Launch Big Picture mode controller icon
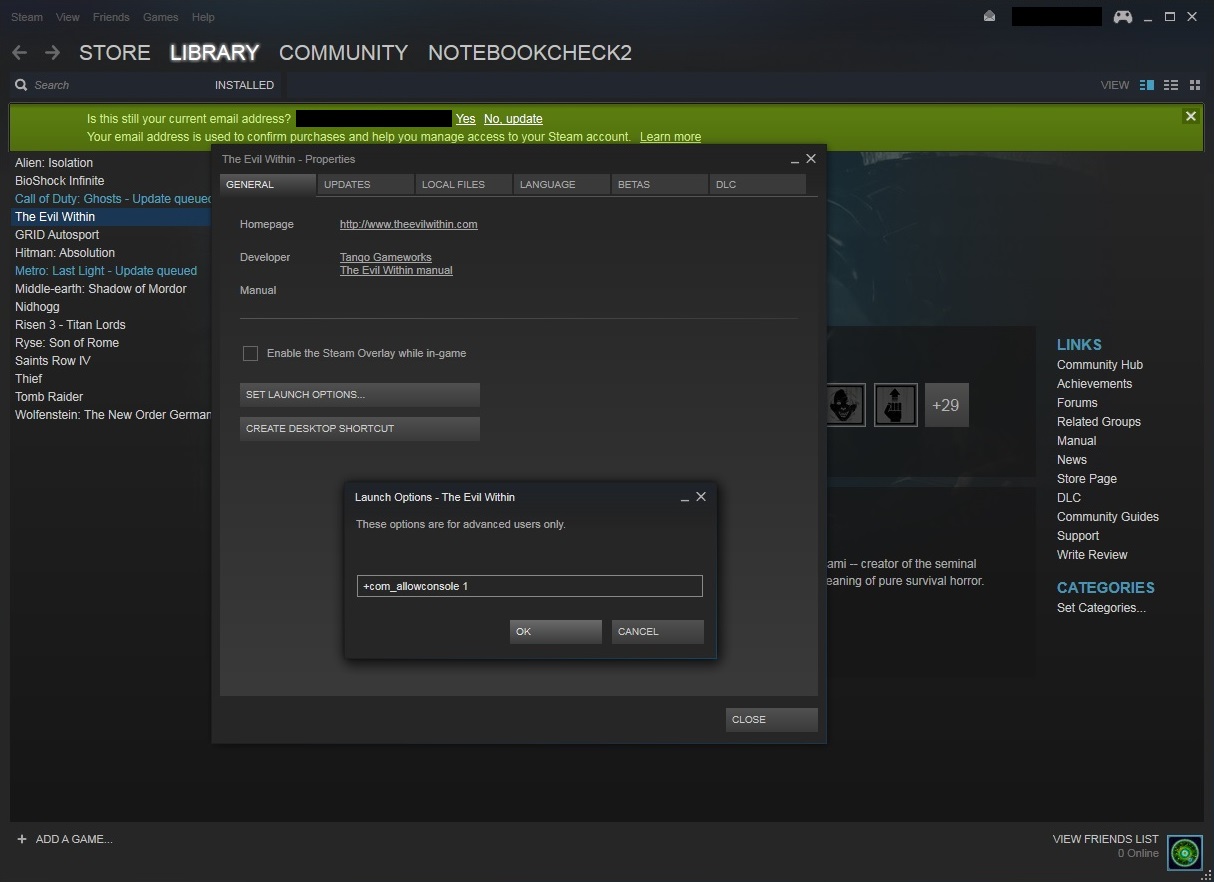Image resolution: width=1214 pixels, height=882 pixels. (x=1123, y=16)
